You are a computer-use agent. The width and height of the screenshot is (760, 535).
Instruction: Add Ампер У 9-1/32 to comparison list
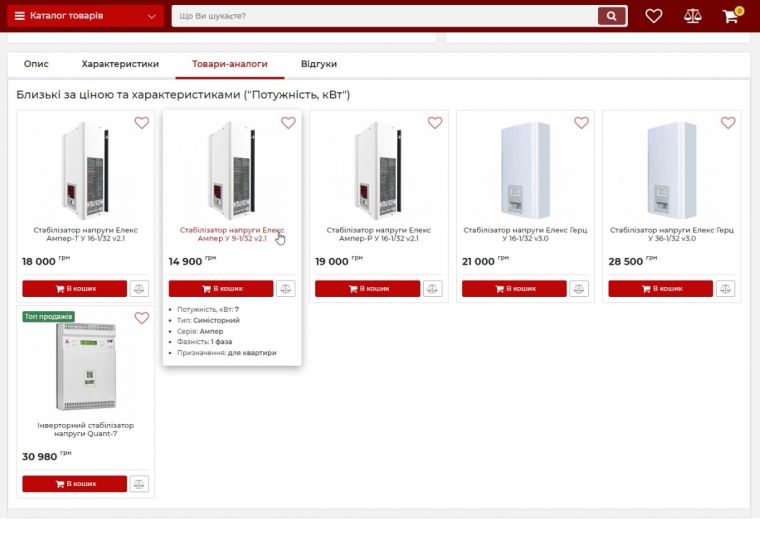coord(286,289)
